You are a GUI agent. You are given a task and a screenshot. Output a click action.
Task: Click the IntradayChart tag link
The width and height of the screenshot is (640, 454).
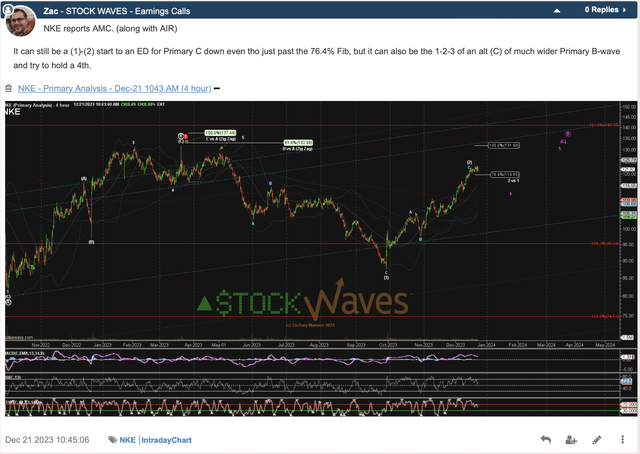click(166, 440)
